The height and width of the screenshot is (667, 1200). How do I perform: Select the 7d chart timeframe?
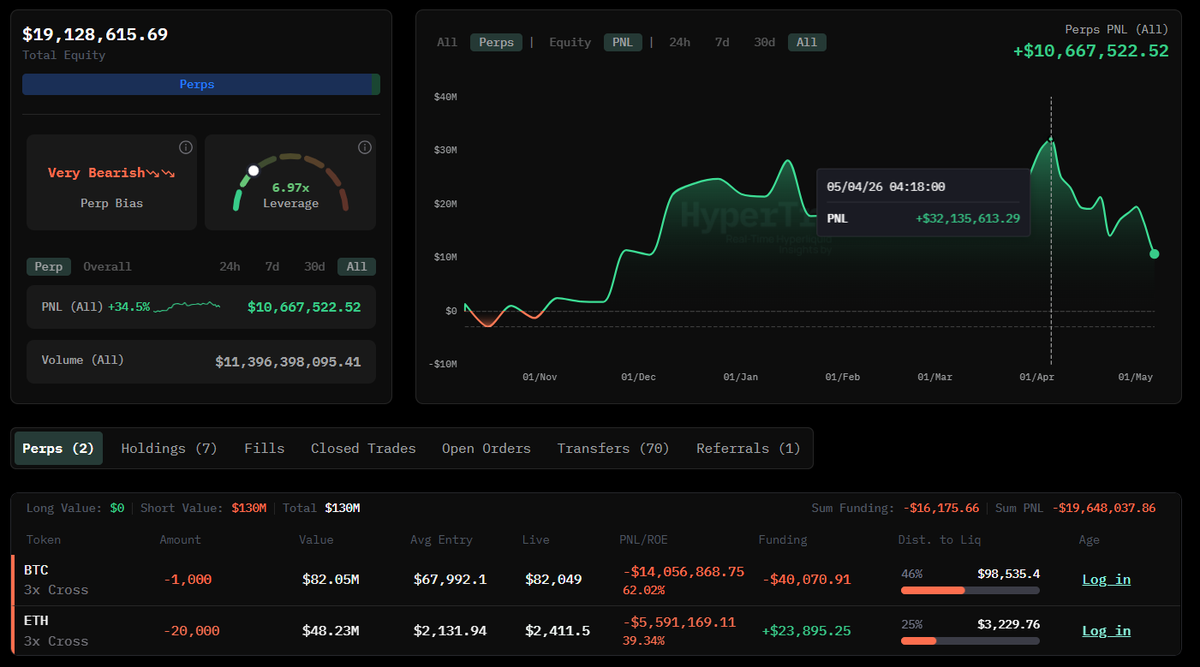(722, 42)
